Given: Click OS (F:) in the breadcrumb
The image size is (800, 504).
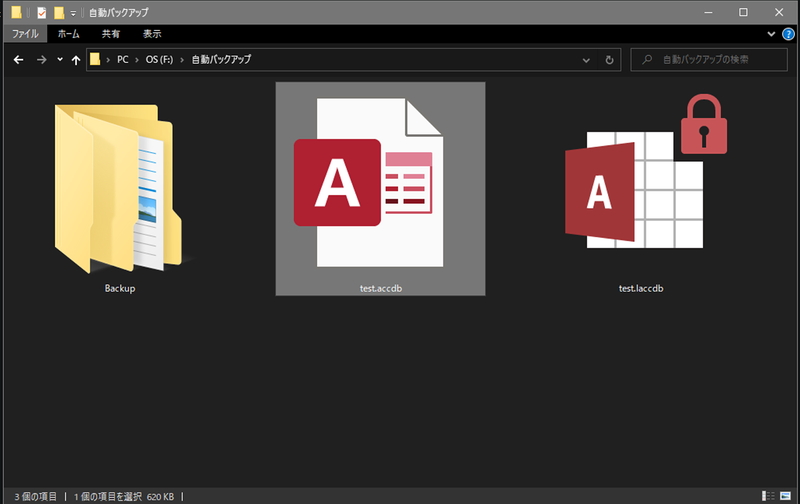Looking at the screenshot, I should (159, 60).
